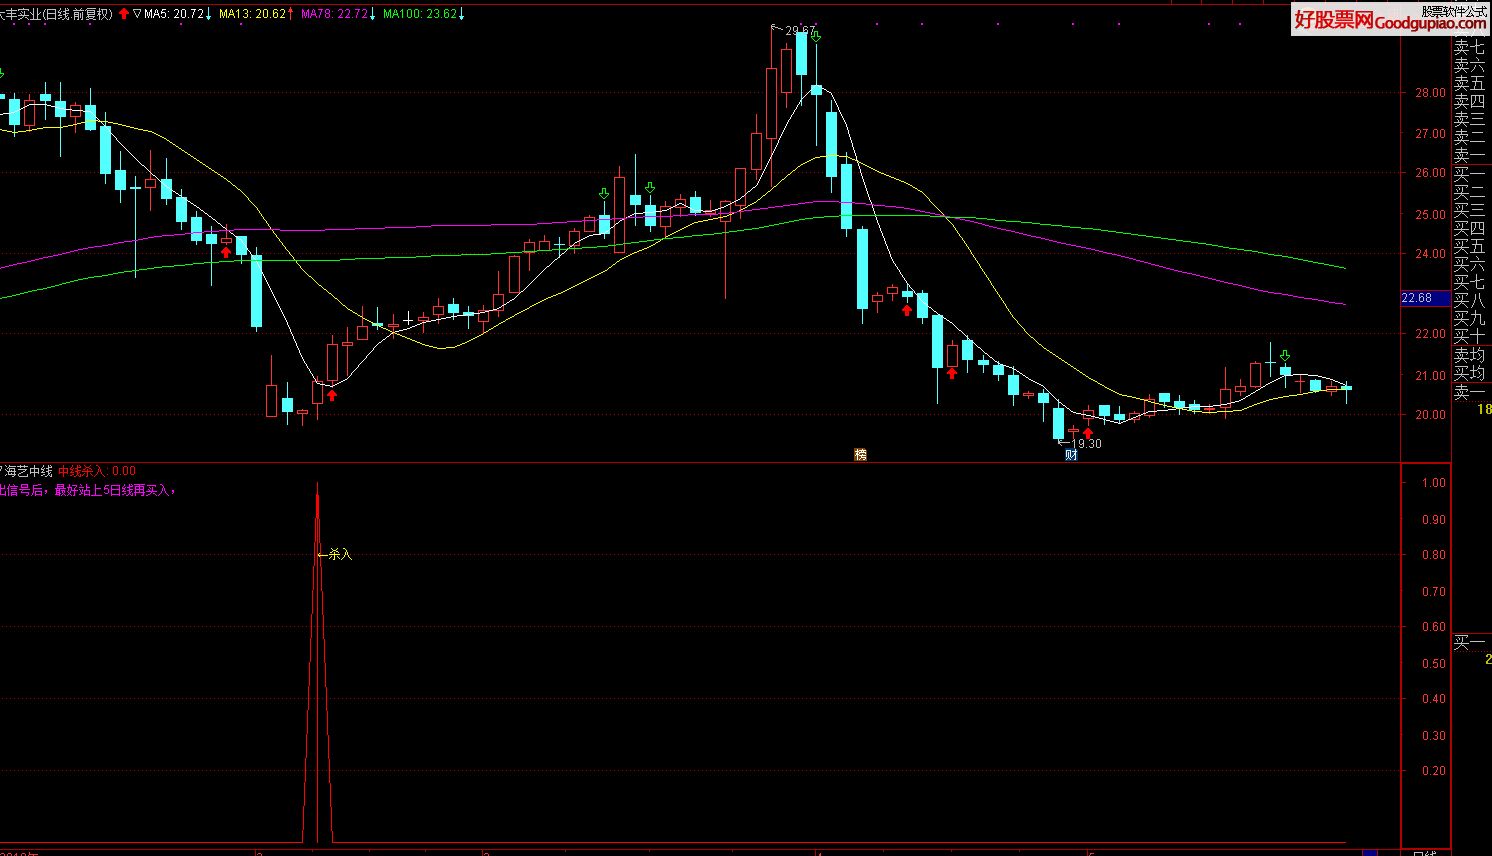The width and height of the screenshot is (1492, 856).
Task: Select the 卖四 order book row
Action: point(1469,101)
